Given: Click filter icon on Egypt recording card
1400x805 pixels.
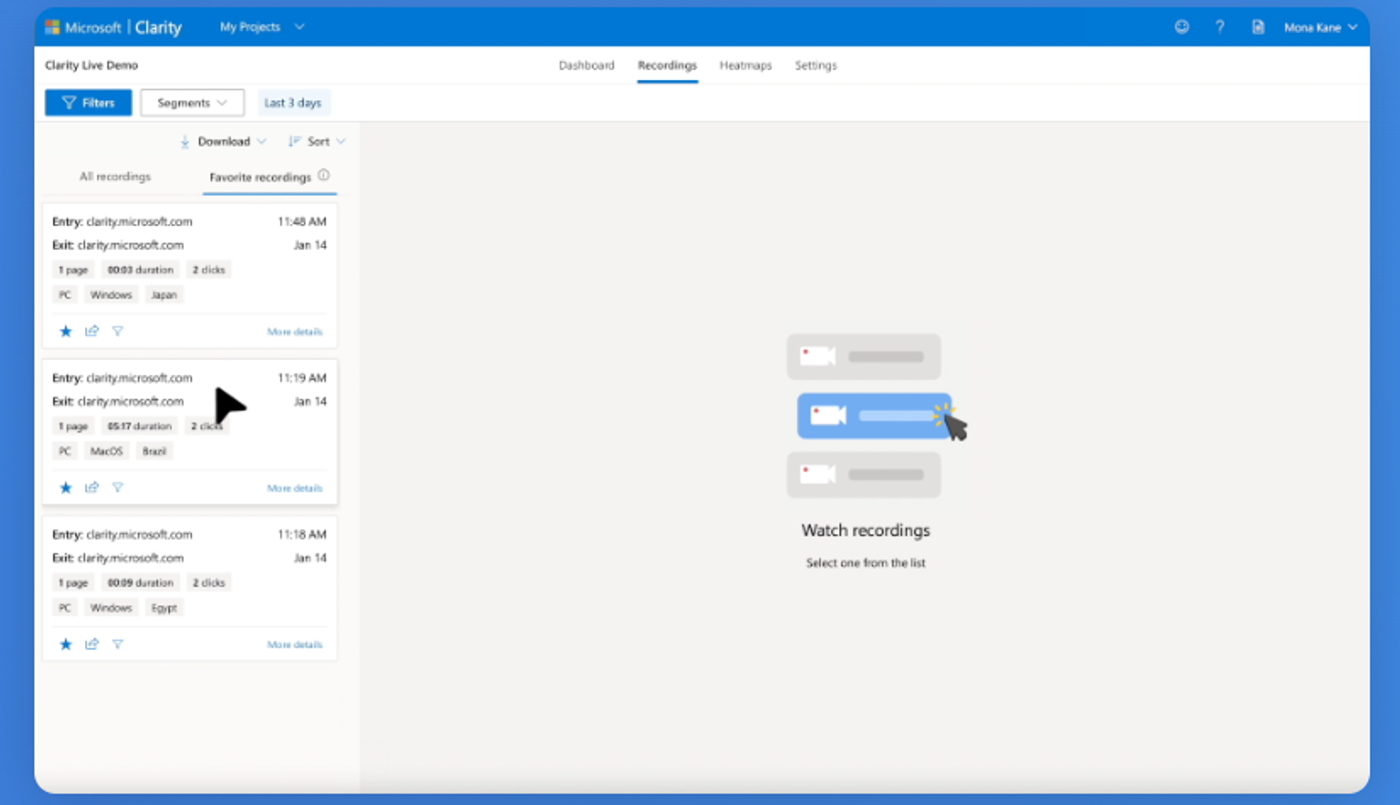Looking at the screenshot, I should (x=118, y=645).
